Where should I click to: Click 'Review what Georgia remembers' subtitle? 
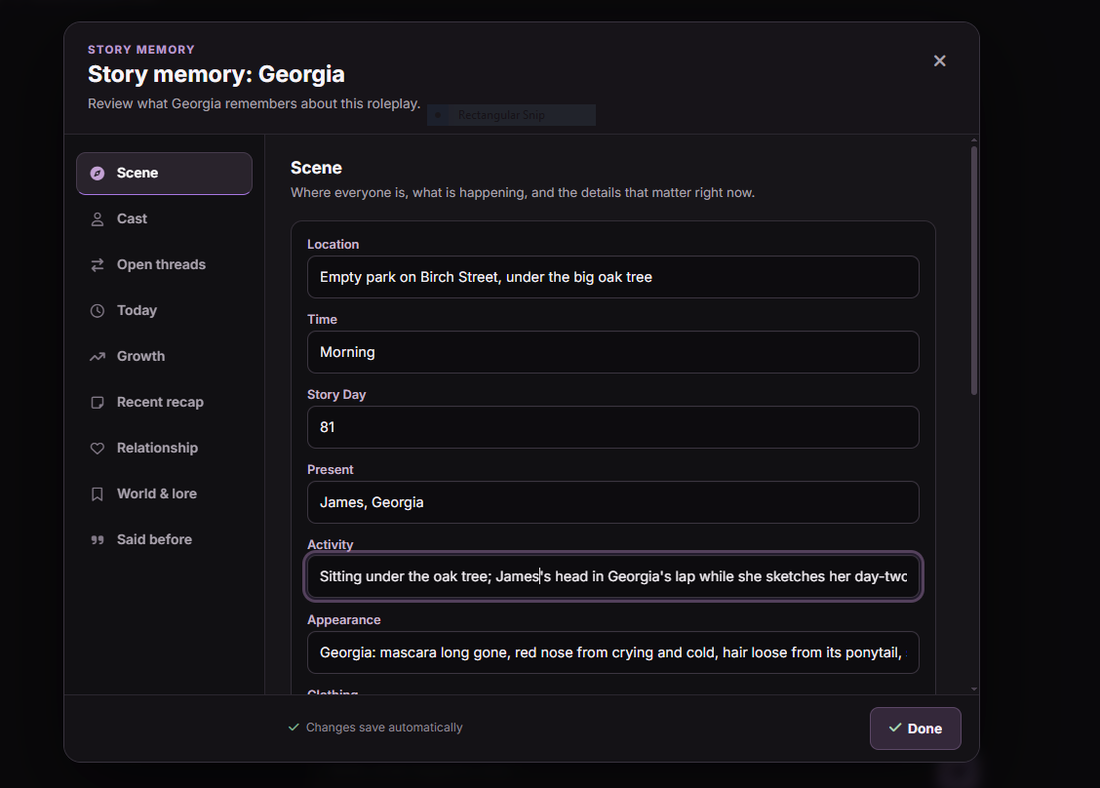(254, 104)
